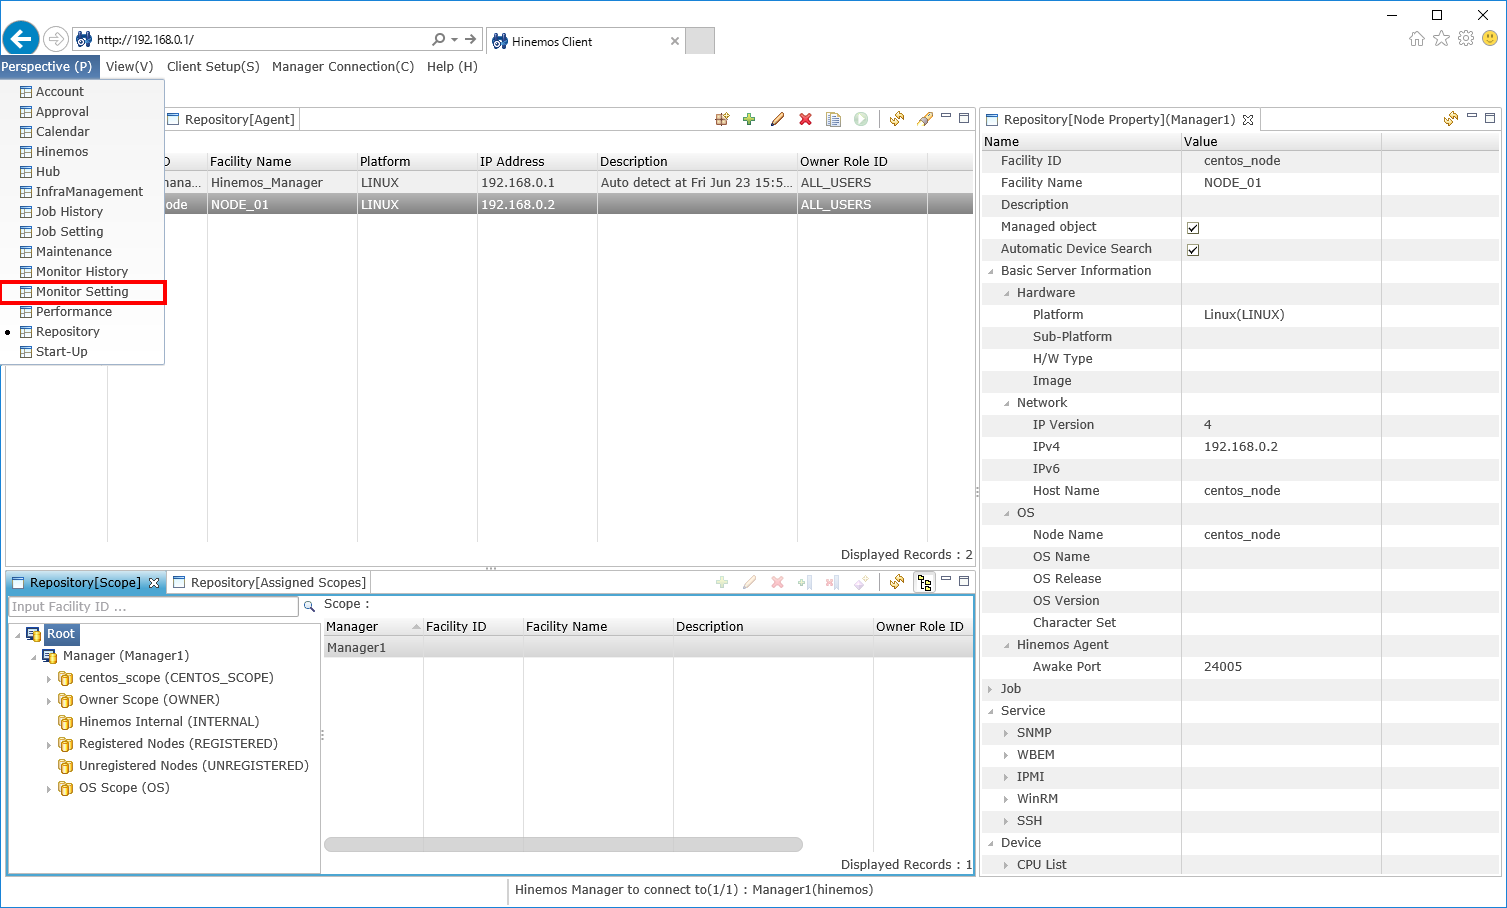1507x908 pixels.
Task: Click the scope table horizontal scrollbar
Action: tap(563, 844)
